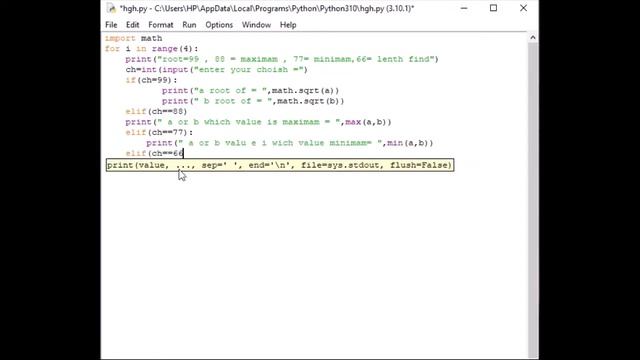Click the 'enter your choish =' input line
This screenshot has height=360, width=640.
216,69
